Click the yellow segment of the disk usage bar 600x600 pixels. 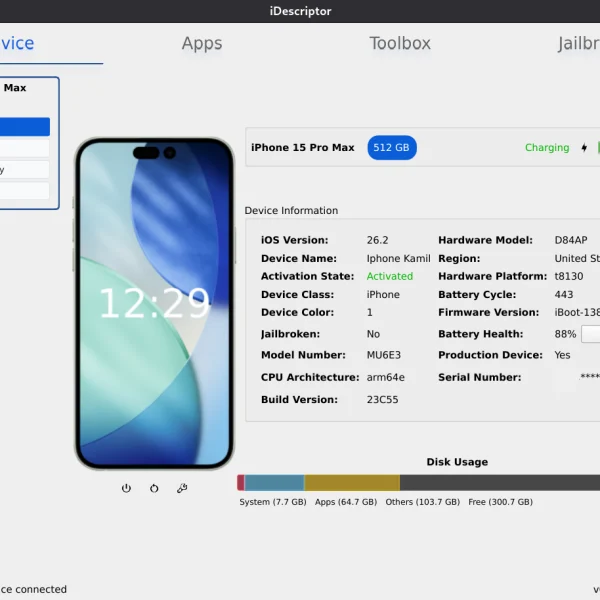click(352, 483)
